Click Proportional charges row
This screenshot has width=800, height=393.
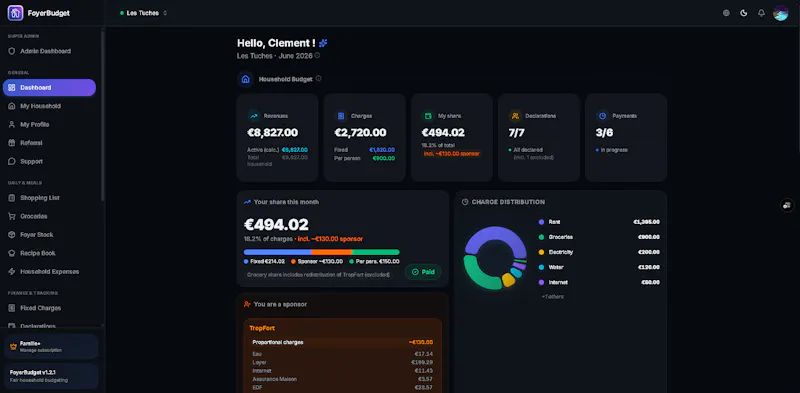343,342
